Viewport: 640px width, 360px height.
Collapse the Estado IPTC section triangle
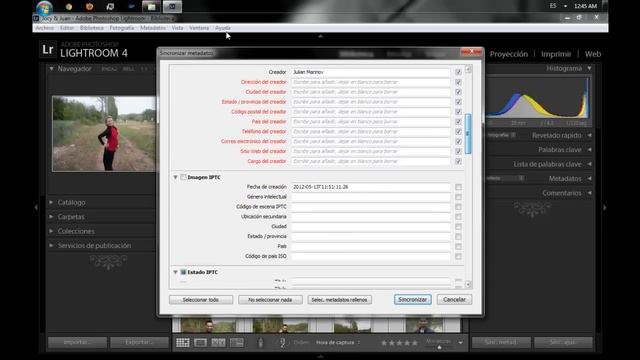175,272
